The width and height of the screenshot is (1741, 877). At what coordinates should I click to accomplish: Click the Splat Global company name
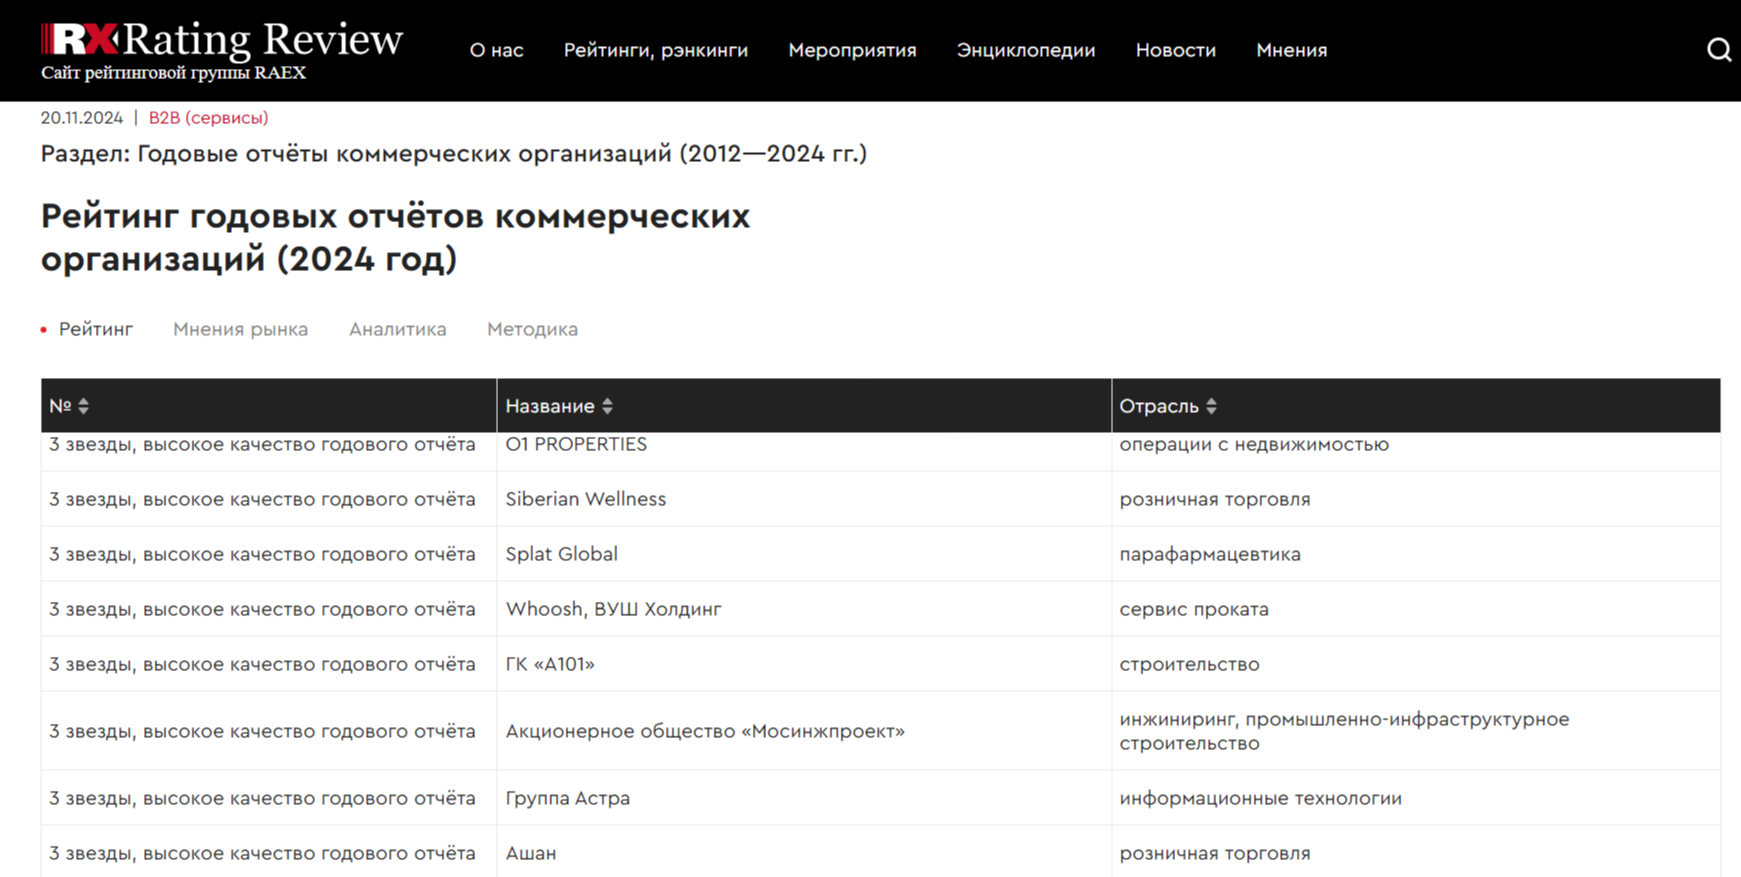[x=562, y=554]
